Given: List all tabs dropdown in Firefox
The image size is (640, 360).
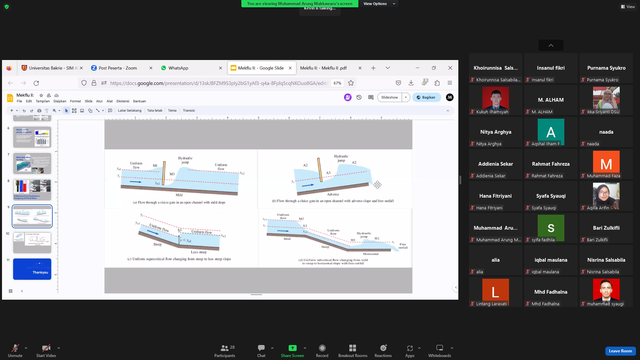Looking at the screenshot, I should point(387,68).
